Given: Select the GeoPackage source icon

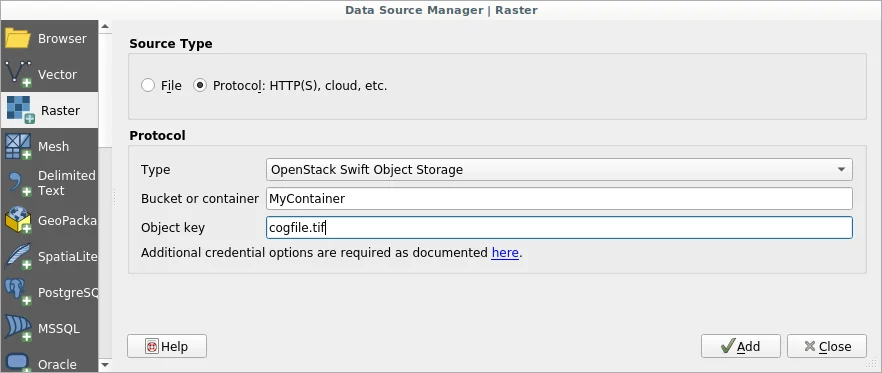Looking at the screenshot, I should click(18, 220).
